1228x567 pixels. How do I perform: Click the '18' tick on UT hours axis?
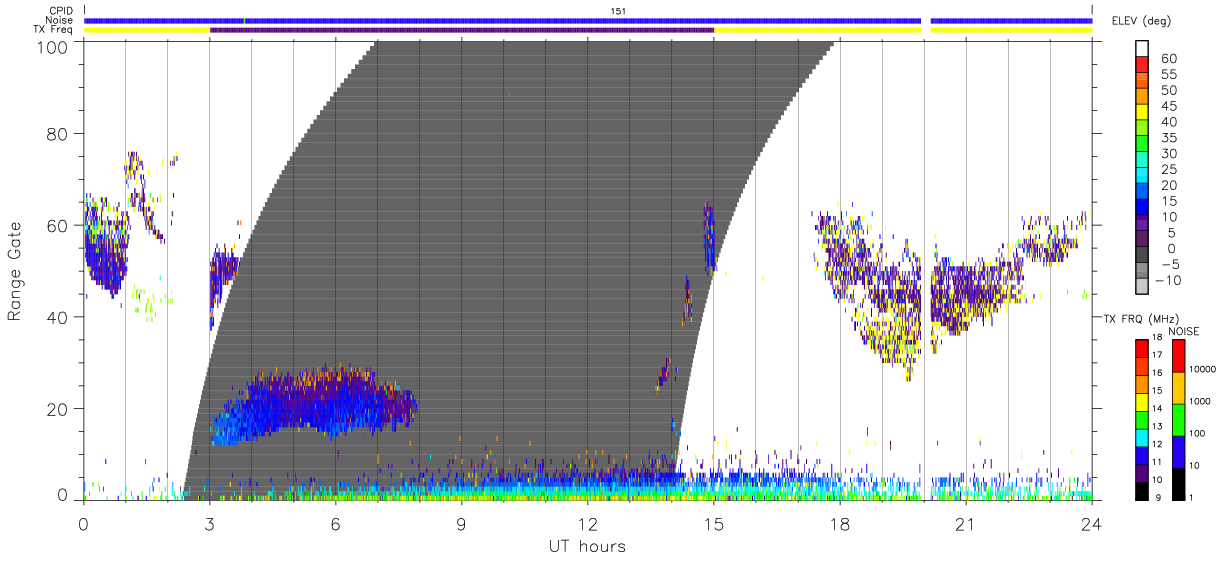[839, 523]
